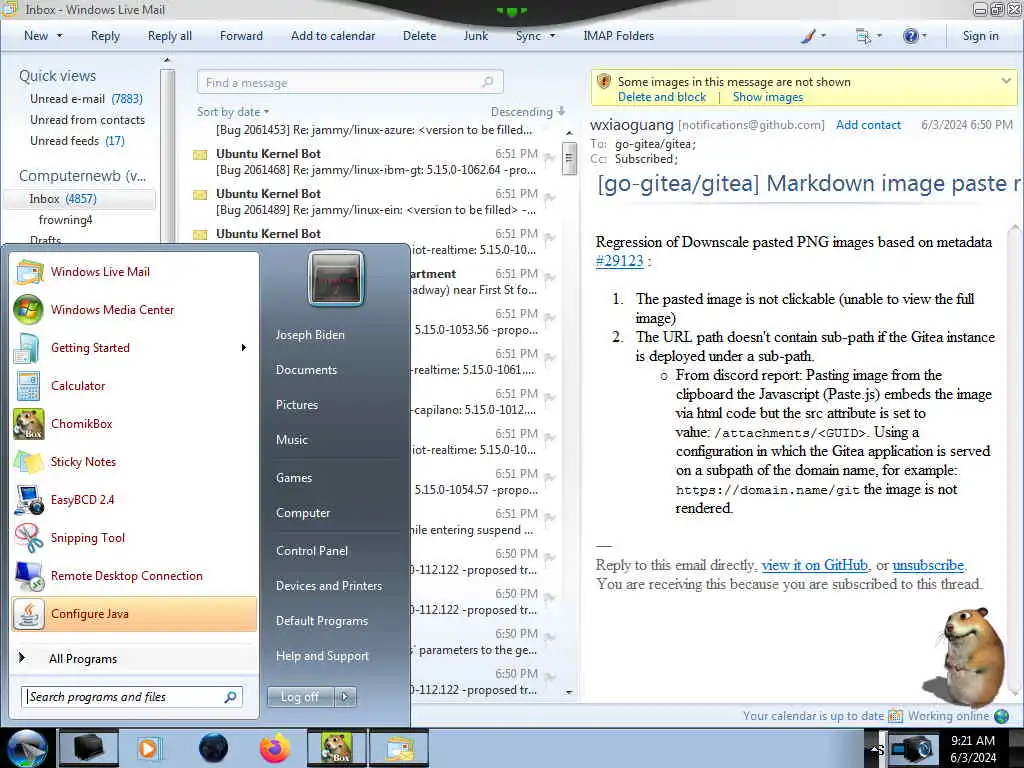Open IMAP Folders
1024x768 pixels.
(x=618, y=36)
